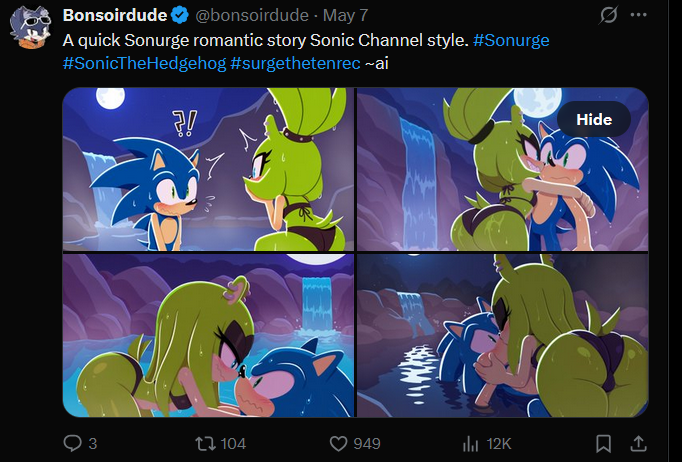
Task: Repost this tweet using the retweet icon
Action: [203, 443]
